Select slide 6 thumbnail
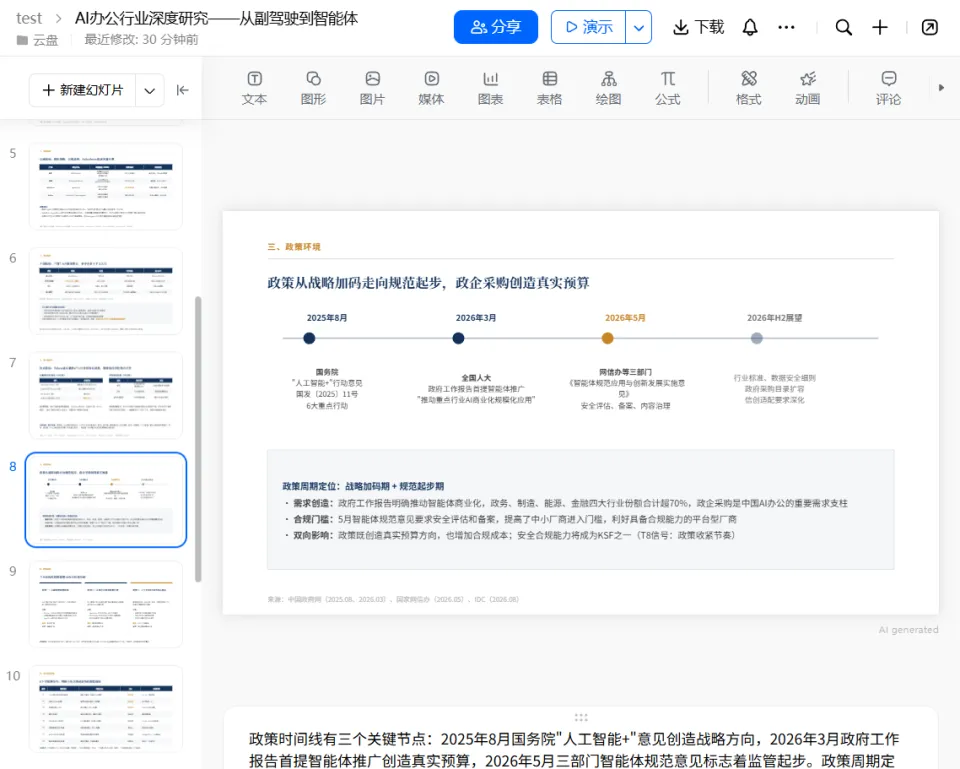Screen dimensions: 960x769 click(x=106, y=291)
